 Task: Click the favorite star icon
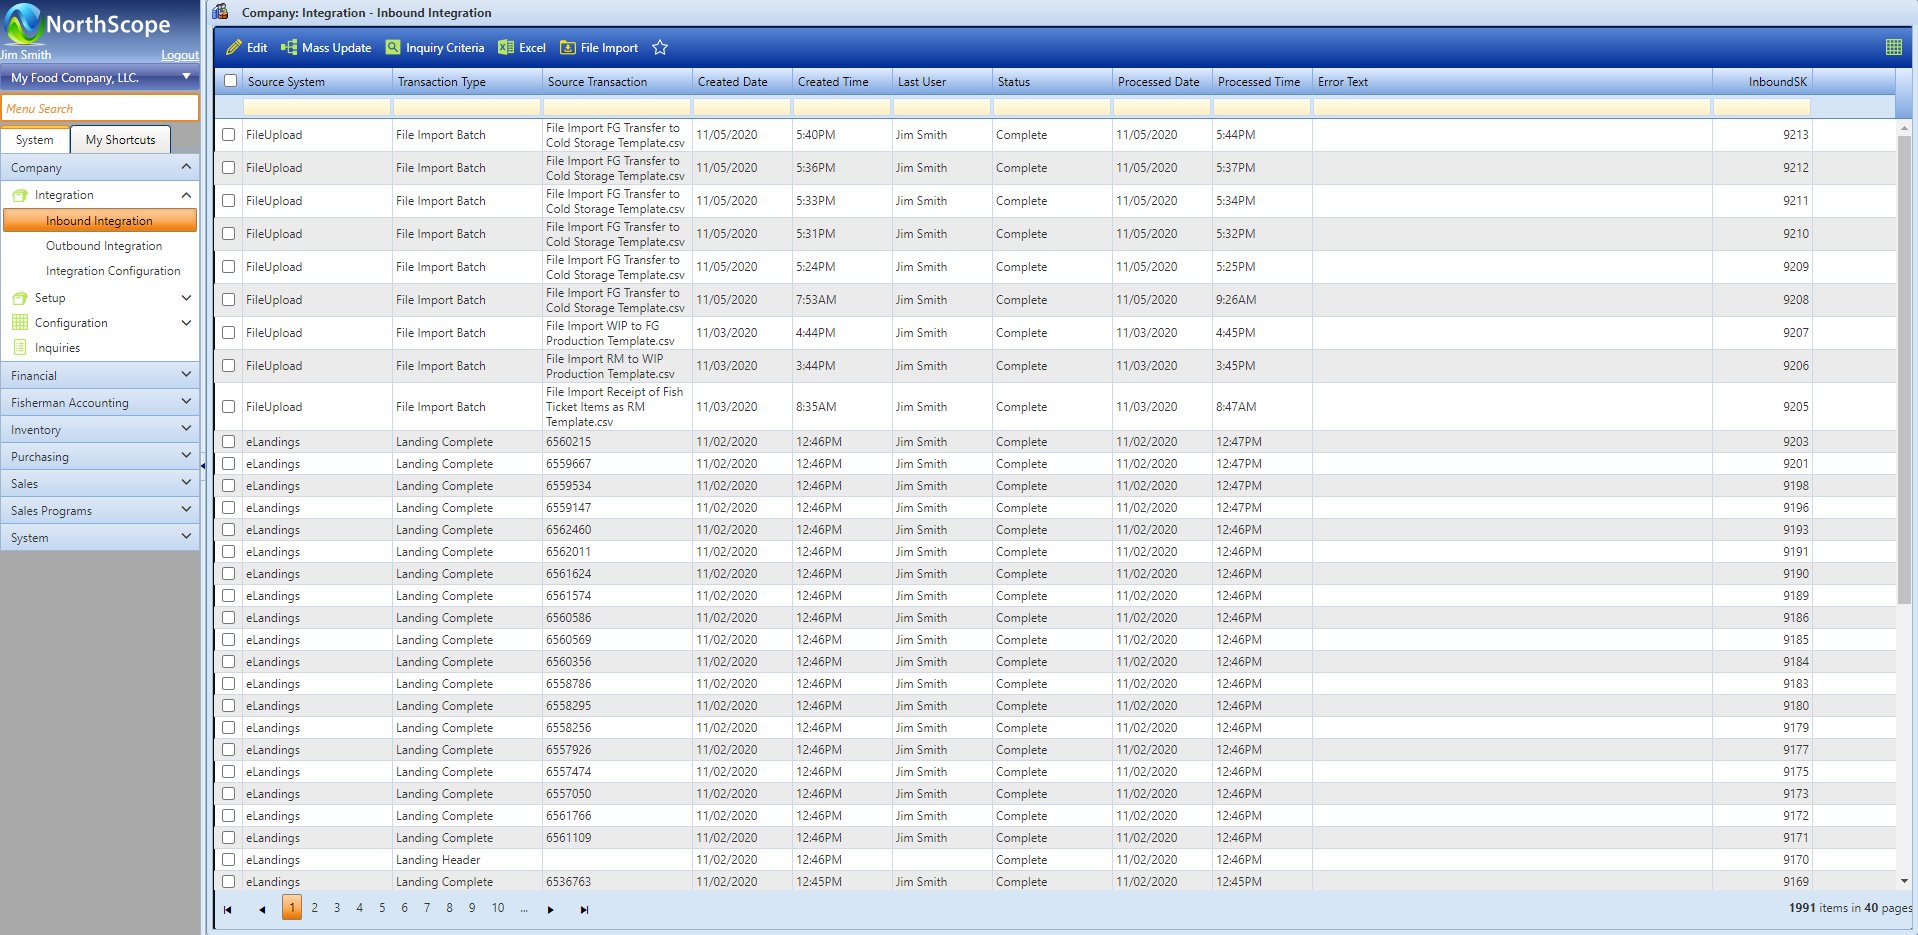click(660, 48)
